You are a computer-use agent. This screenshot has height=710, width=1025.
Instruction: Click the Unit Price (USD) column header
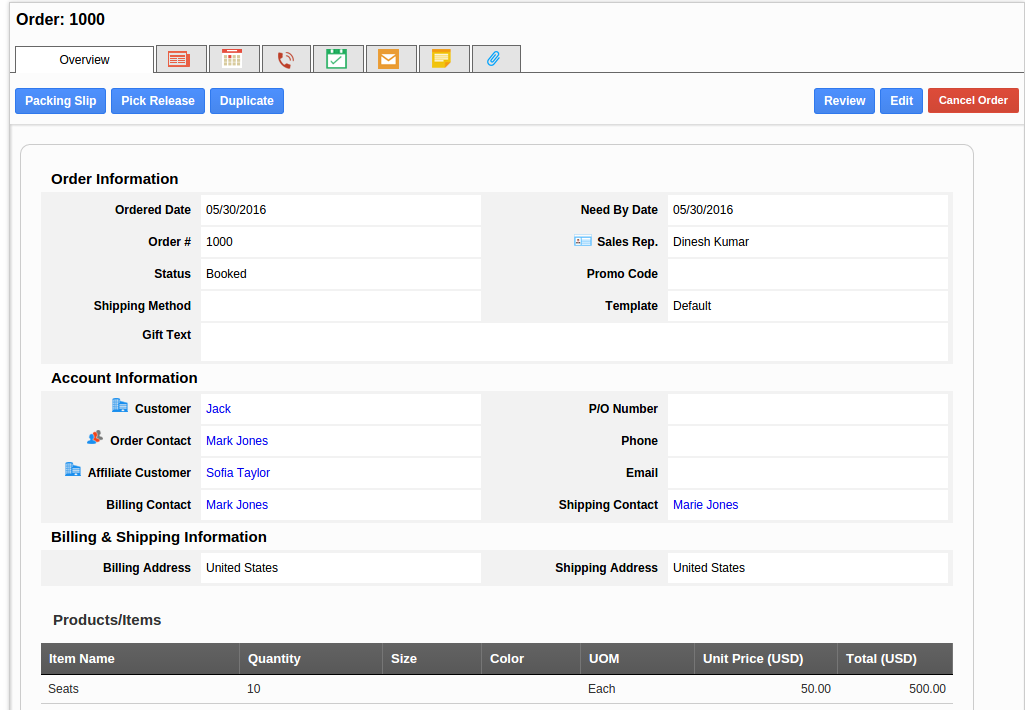[x=766, y=659]
